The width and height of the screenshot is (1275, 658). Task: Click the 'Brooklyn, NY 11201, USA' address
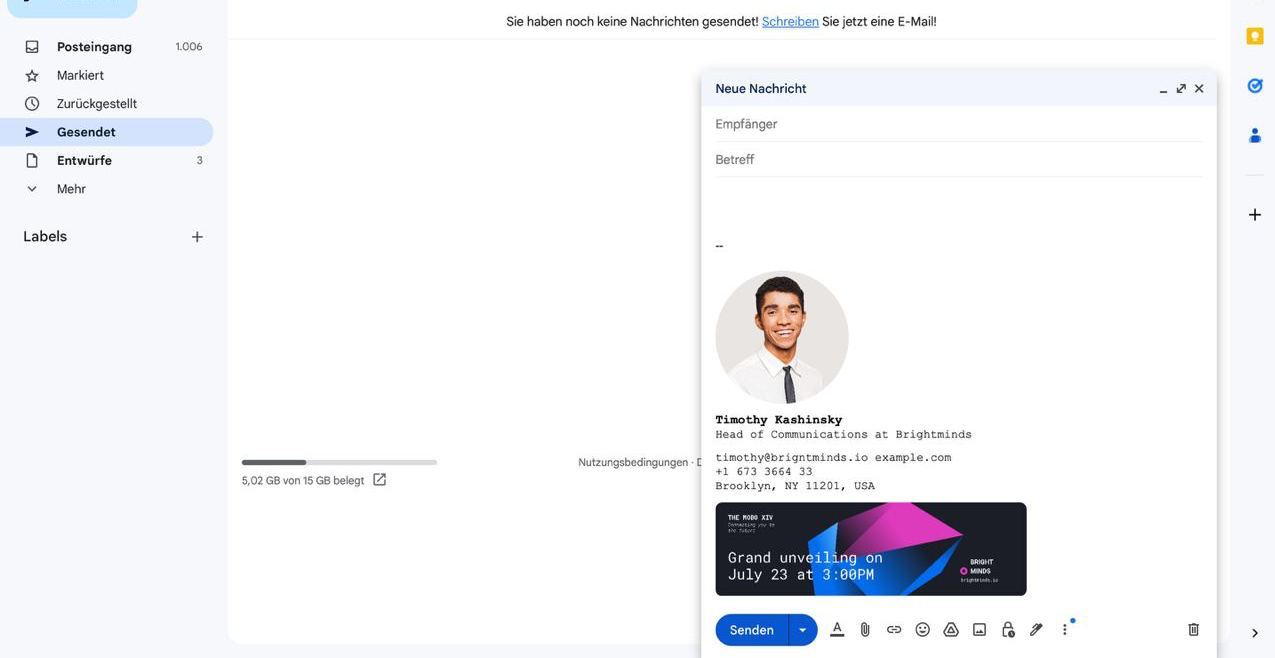click(x=795, y=486)
